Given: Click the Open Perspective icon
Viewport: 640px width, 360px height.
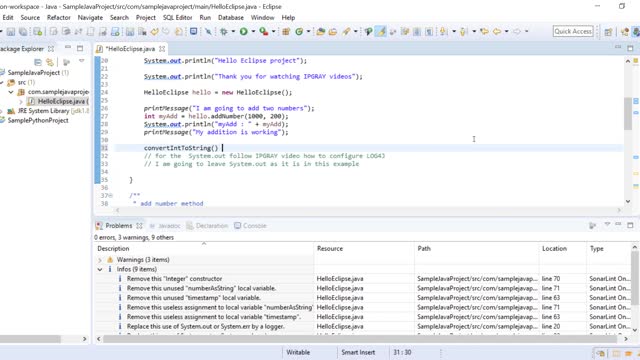Looking at the screenshot, I should click(x=609, y=32).
